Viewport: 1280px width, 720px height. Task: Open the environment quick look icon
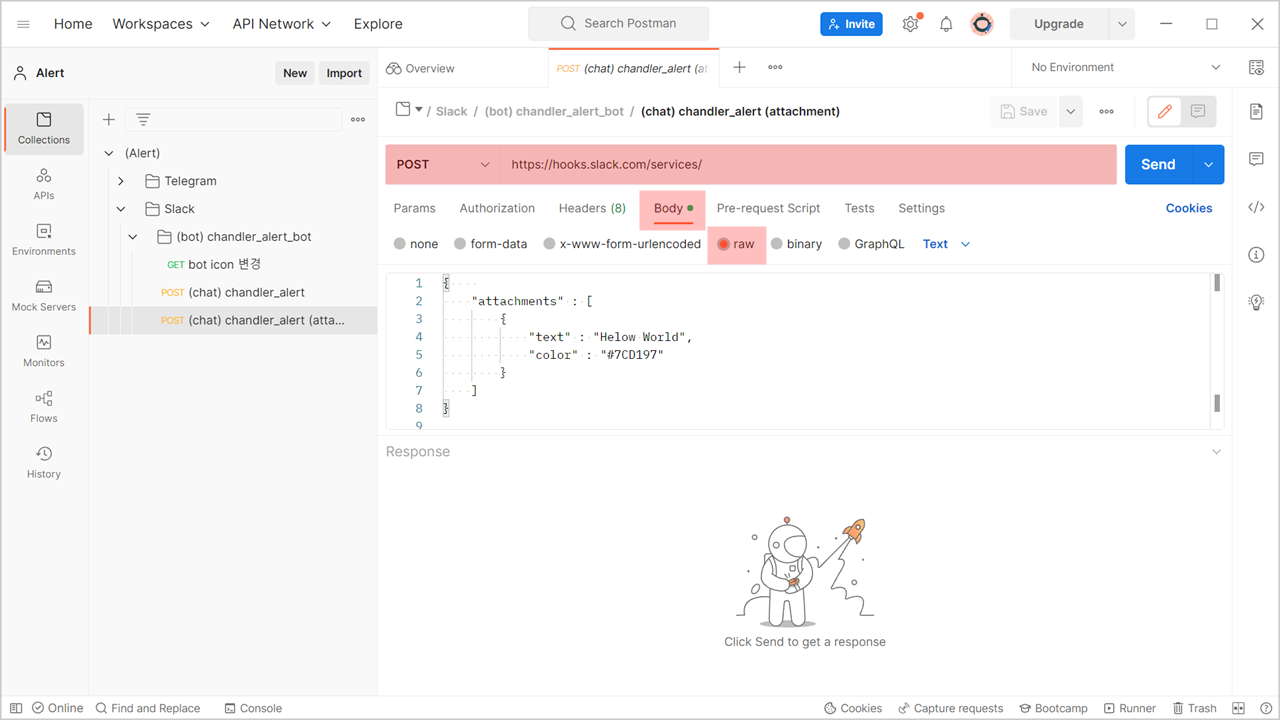click(1257, 67)
